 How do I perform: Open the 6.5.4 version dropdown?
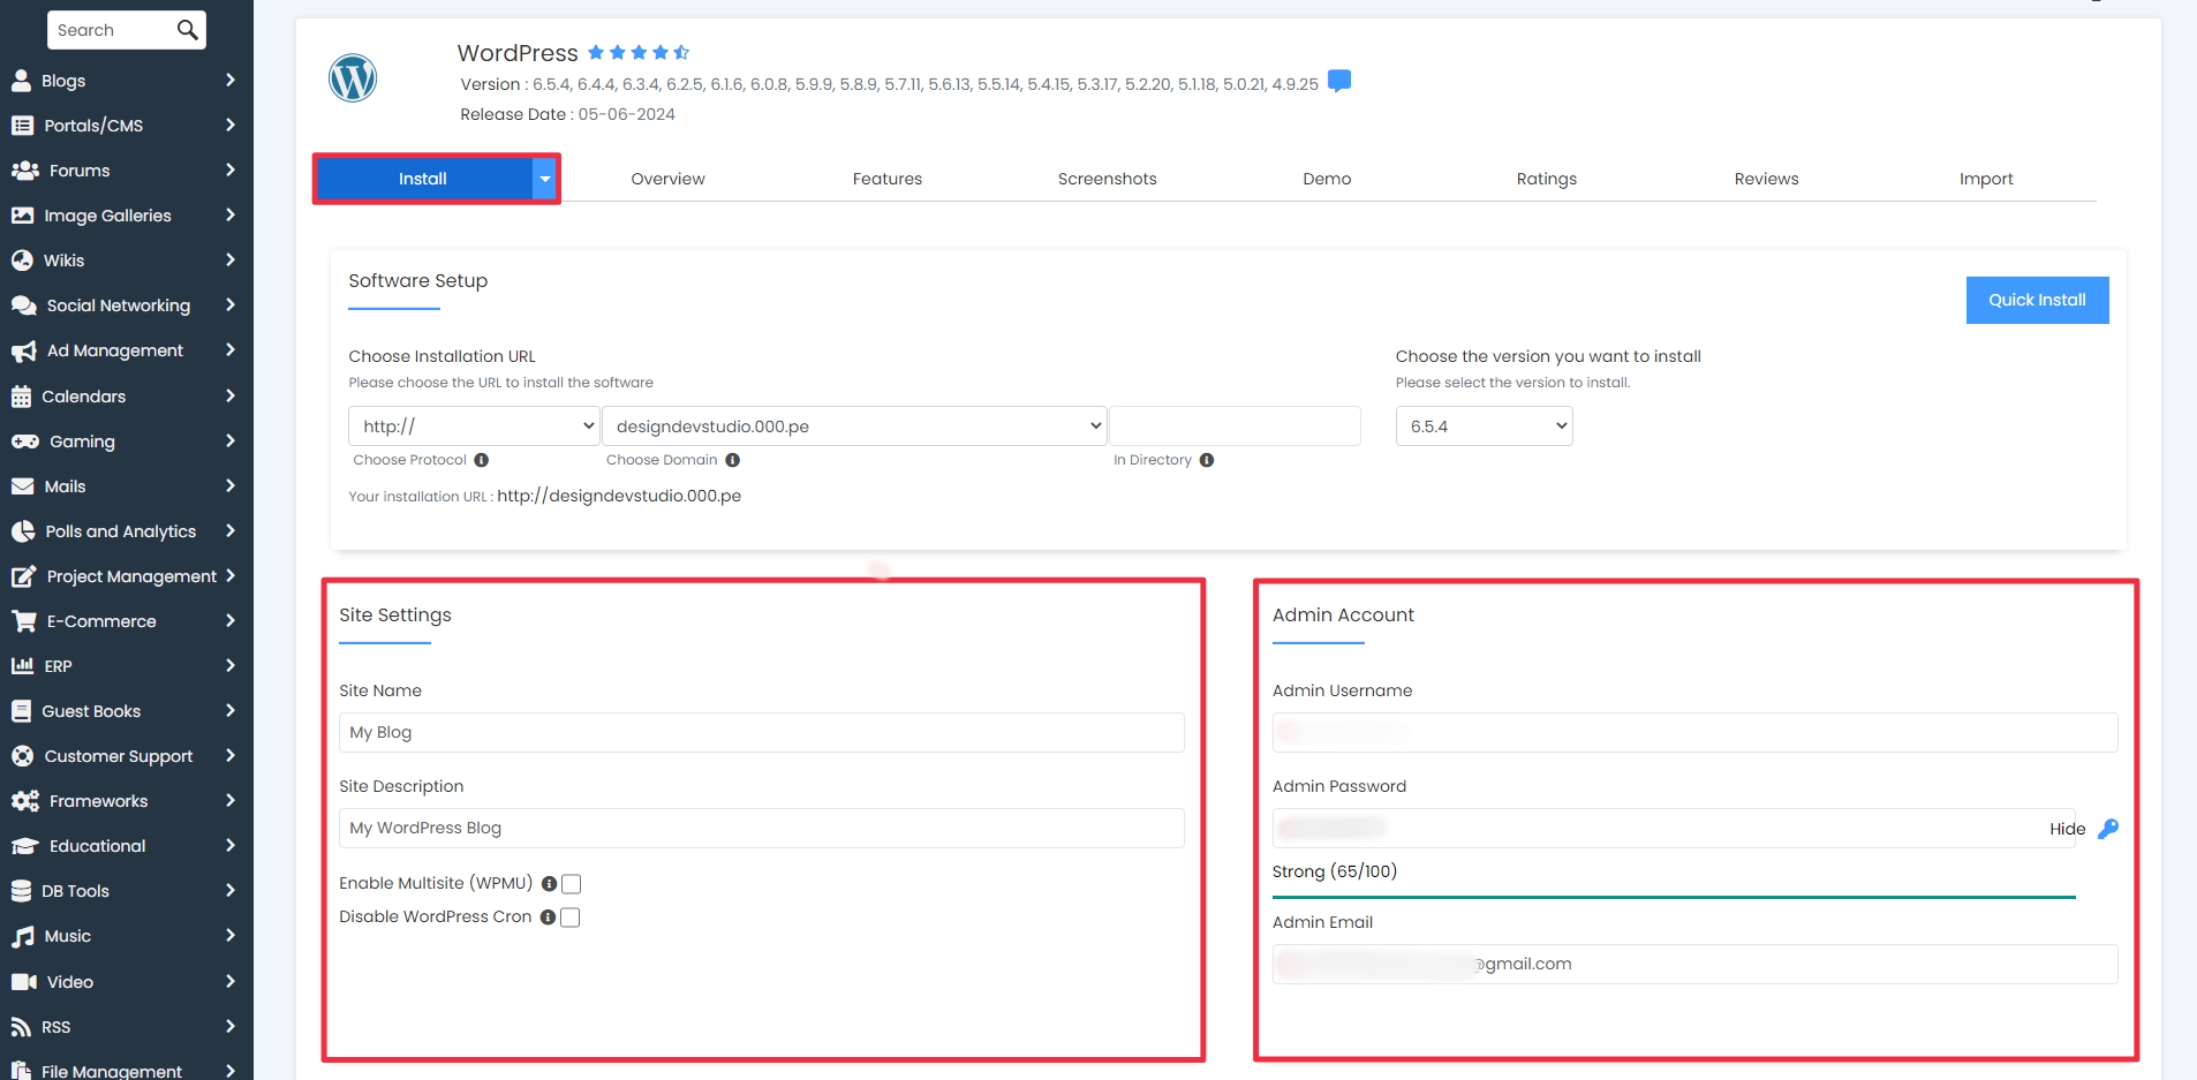pyautogui.click(x=1483, y=426)
